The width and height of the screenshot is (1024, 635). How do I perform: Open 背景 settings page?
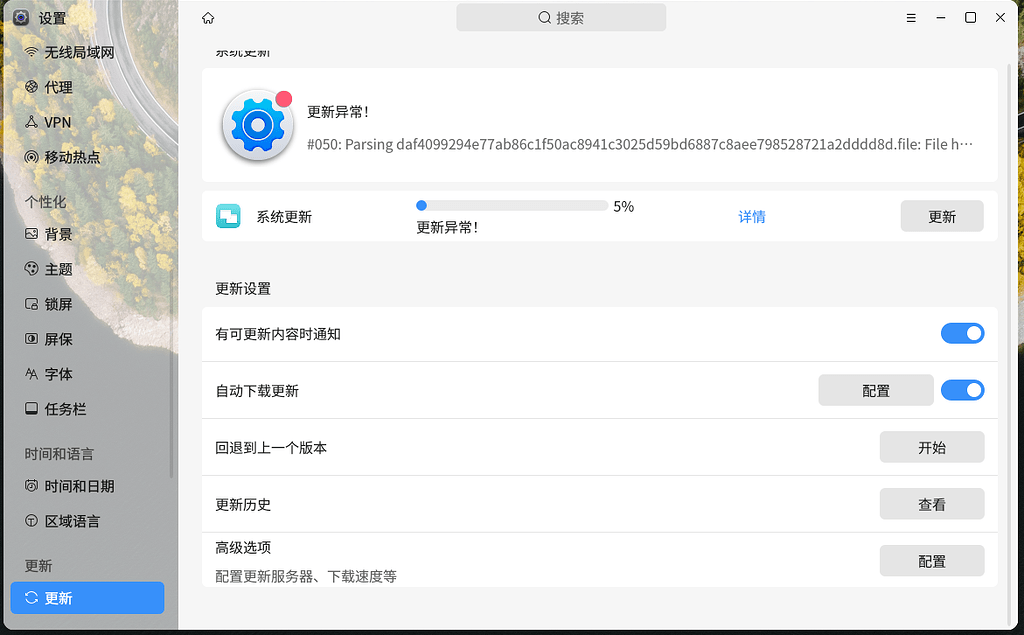tap(88, 234)
